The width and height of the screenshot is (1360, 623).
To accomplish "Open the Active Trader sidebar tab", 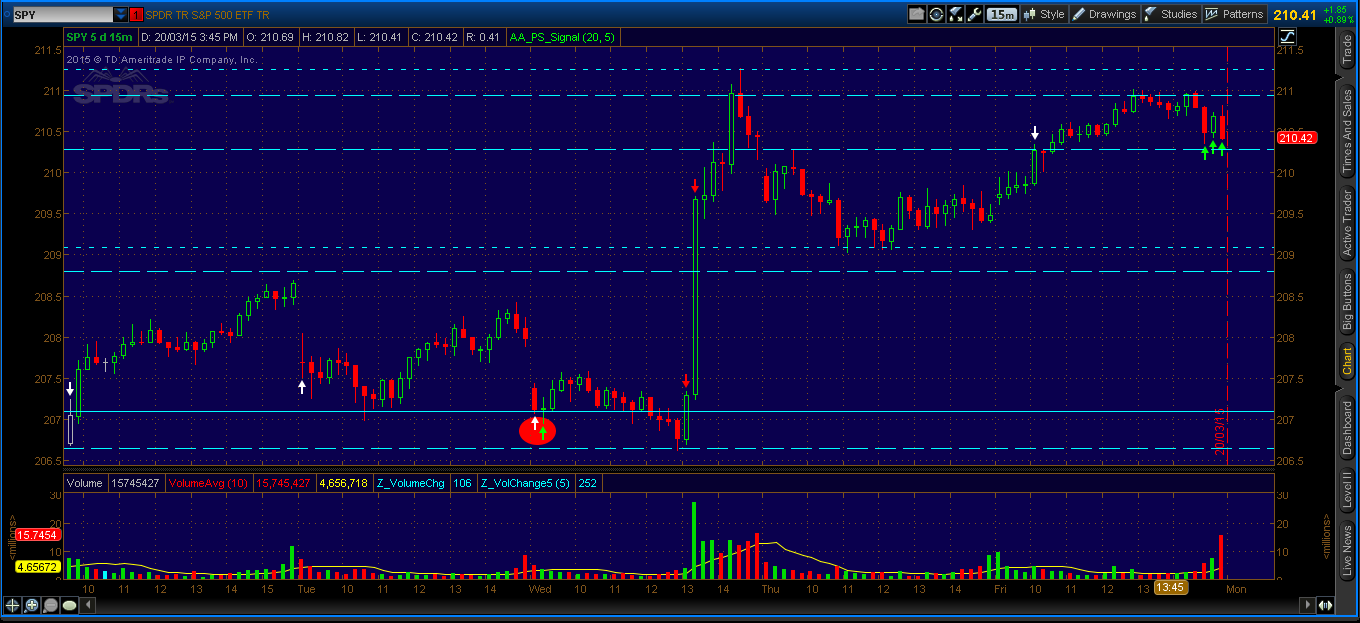I will (x=1346, y=224).
